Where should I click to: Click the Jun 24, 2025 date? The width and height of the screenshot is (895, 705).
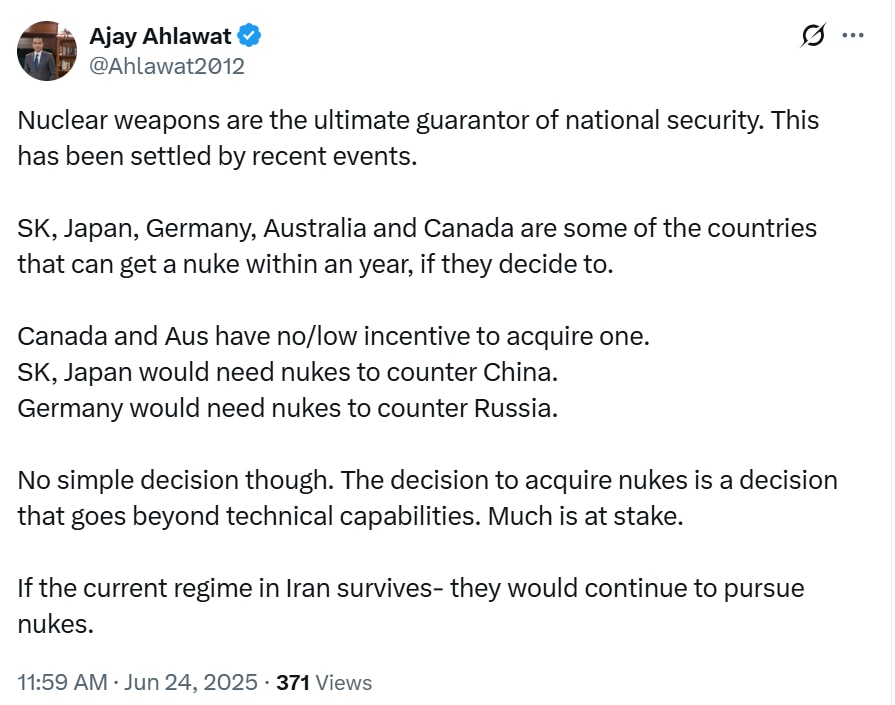coord(191,682)
